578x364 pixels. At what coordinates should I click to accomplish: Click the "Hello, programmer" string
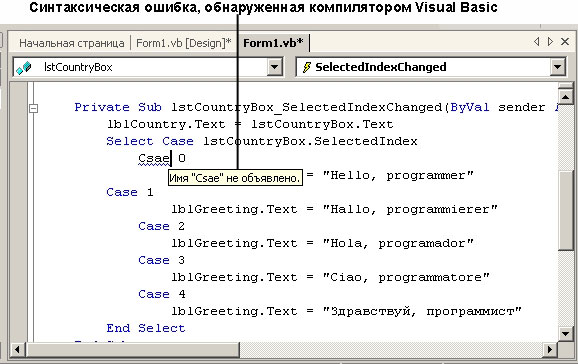[x=398, y=176]
